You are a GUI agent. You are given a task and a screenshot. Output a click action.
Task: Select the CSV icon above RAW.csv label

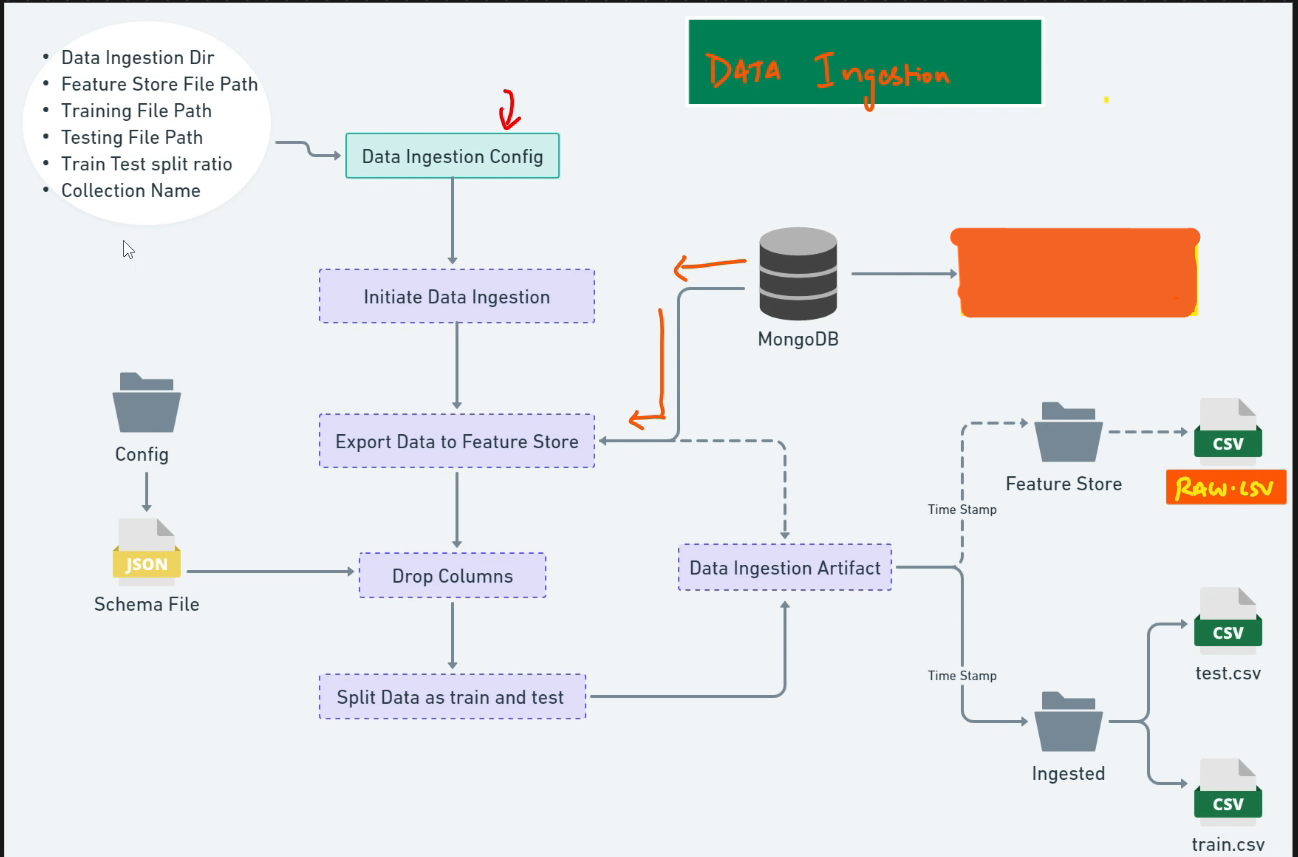(1228, 432)
